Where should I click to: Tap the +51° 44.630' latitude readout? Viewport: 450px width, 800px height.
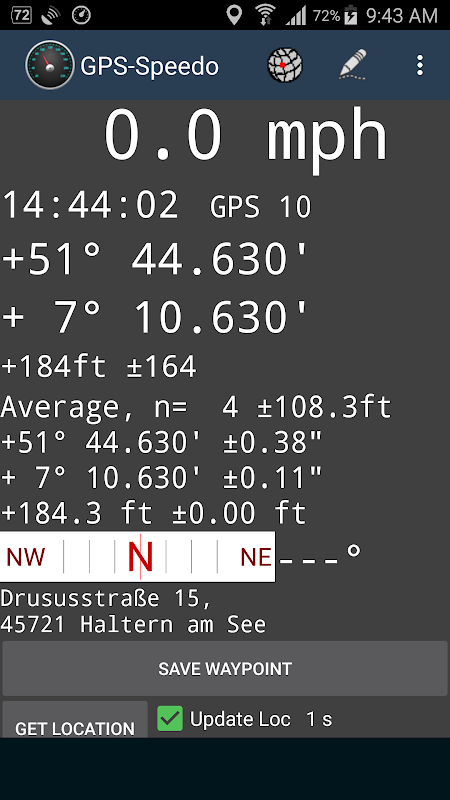[155, 259]
